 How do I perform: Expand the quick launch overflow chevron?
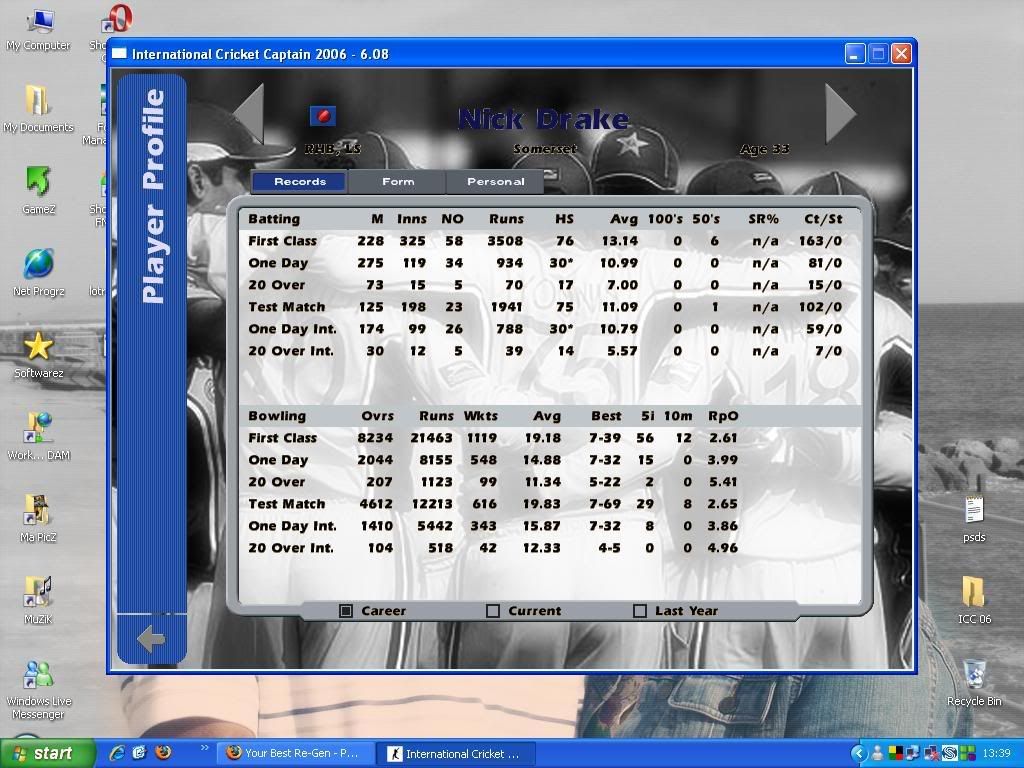(204, 748)
